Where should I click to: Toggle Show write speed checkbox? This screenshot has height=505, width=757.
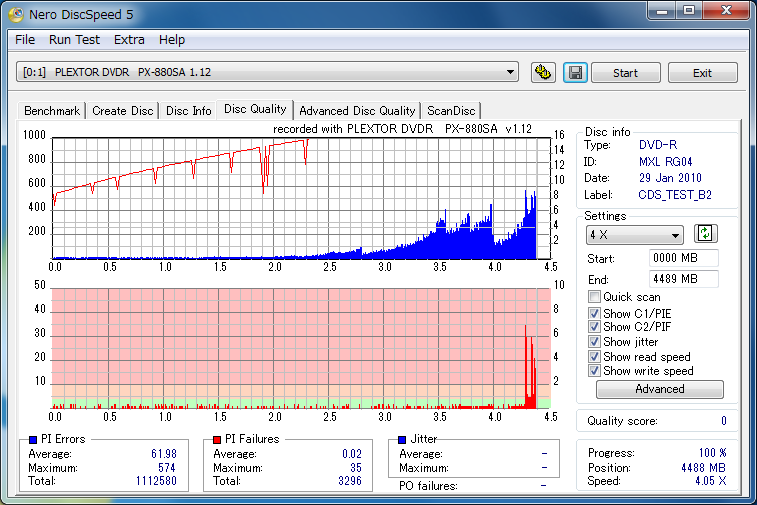tap(594, 371)
